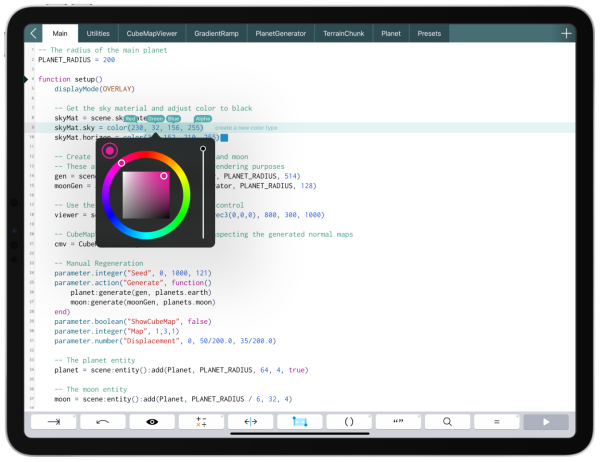Insert equals sign from keyboard bar
Image resolution: width=600 pixels, height=462 pixels.
497,422
